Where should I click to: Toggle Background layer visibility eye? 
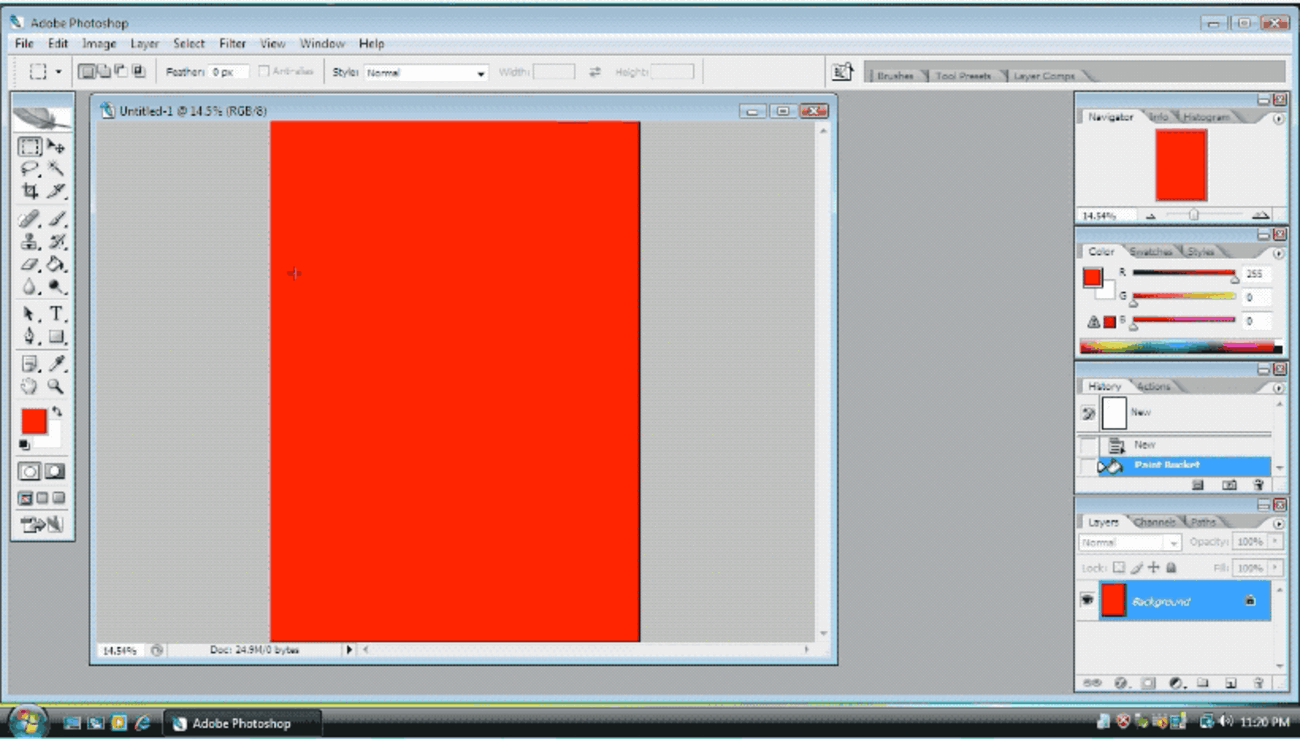1087,601
